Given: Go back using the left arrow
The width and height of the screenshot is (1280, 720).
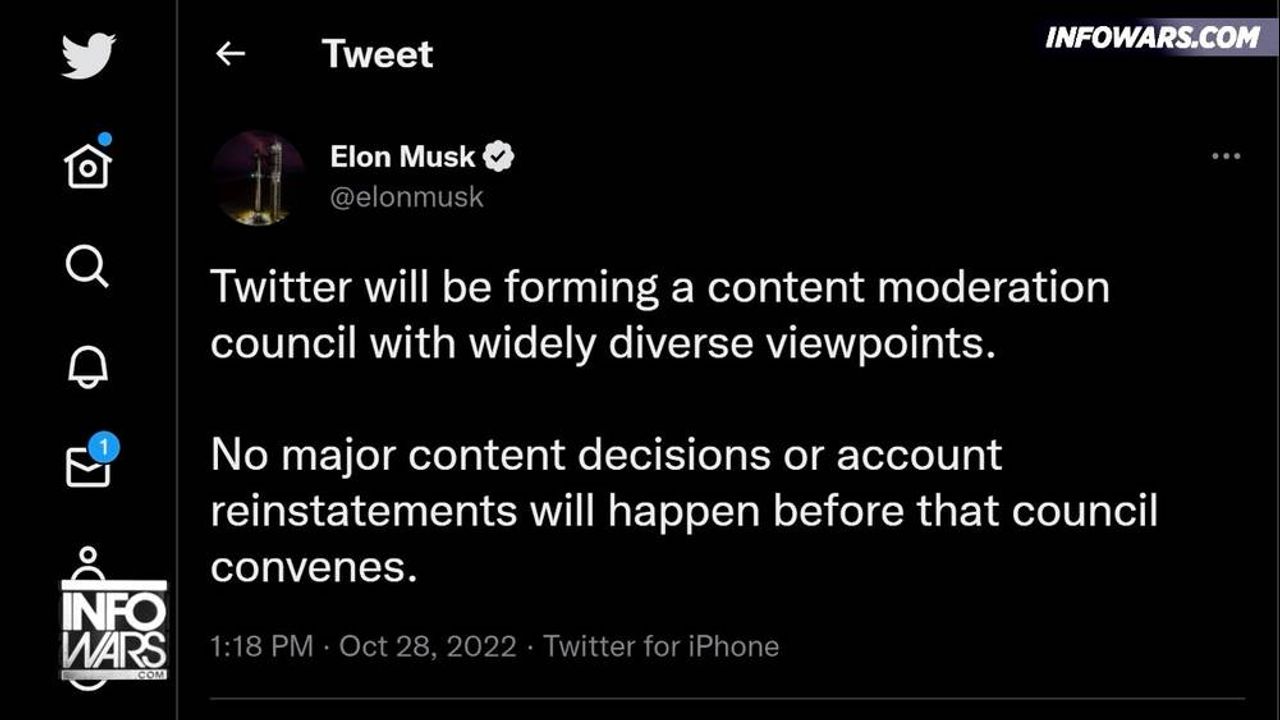Looking at the screenshot, I should click(230, 54).
